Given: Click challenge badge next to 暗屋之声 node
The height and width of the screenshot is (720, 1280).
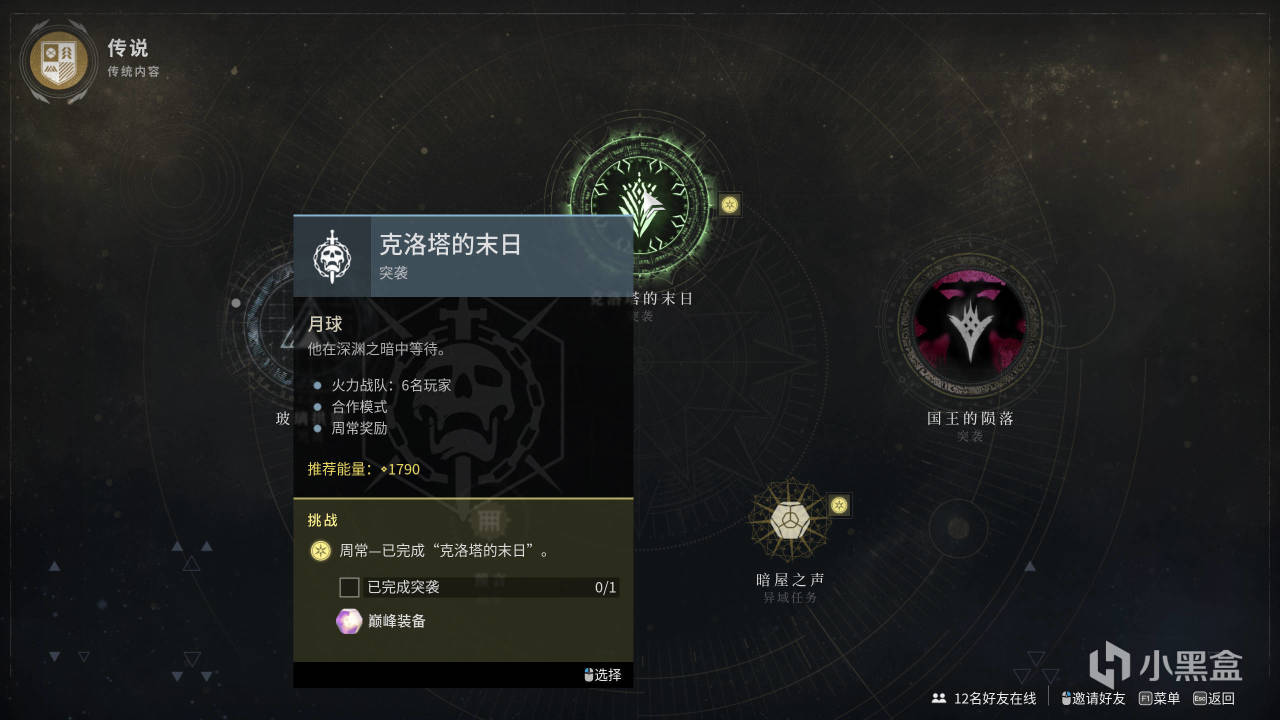Looking at the screenshot, I should [x=840, y=505].
